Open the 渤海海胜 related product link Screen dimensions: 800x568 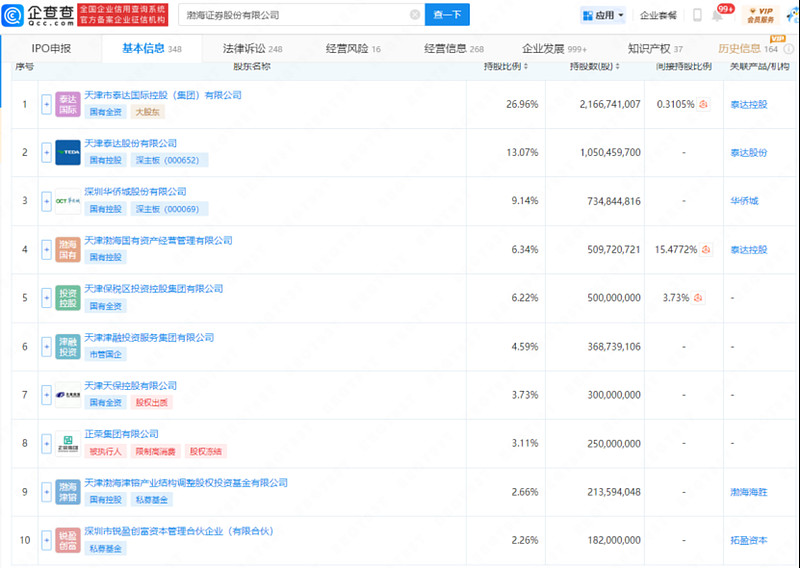(x=749, y=492)
